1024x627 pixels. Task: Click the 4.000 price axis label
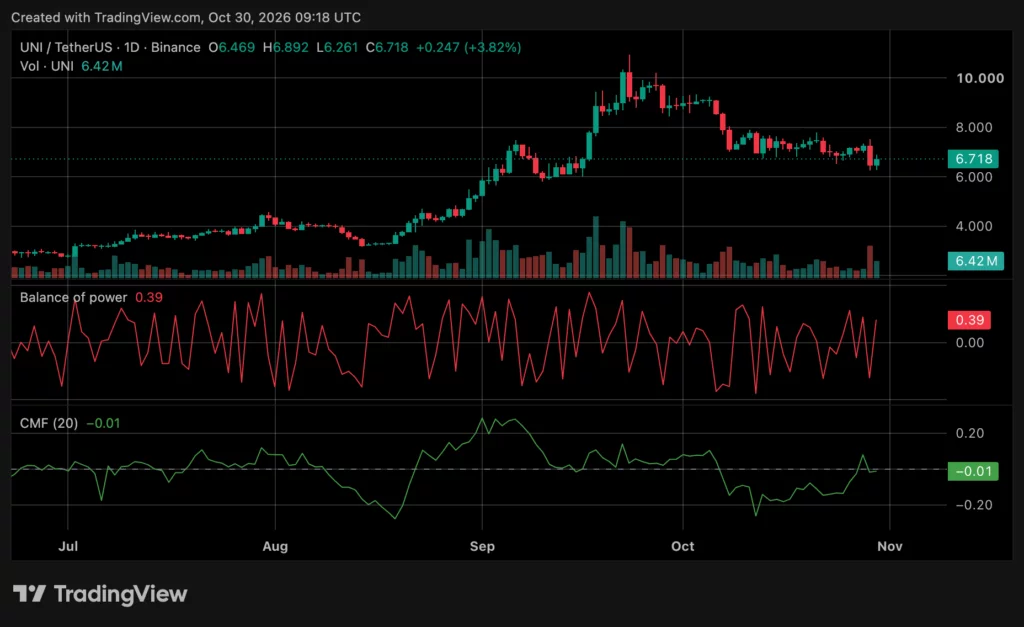[x=974, y=226]
